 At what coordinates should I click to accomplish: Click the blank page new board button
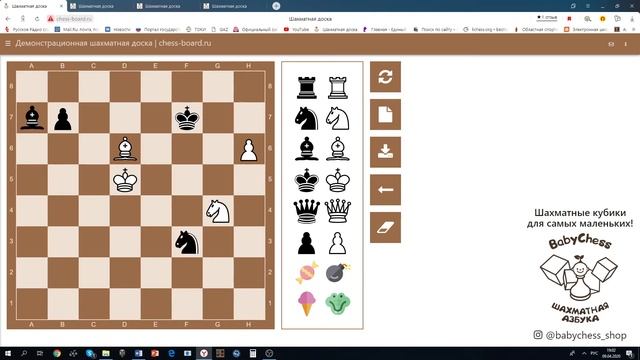(385, 115)
